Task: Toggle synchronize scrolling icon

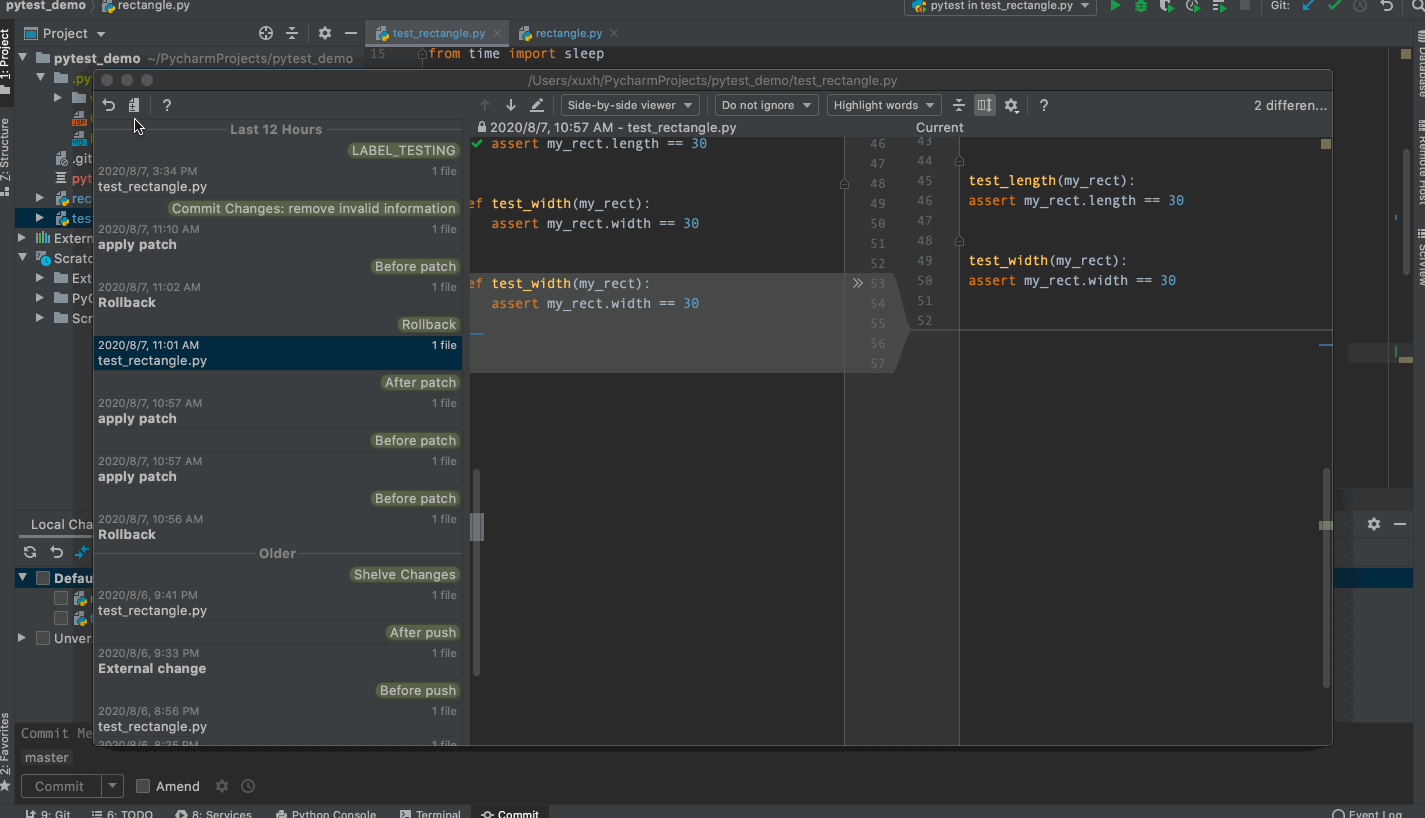Action: 985,105
